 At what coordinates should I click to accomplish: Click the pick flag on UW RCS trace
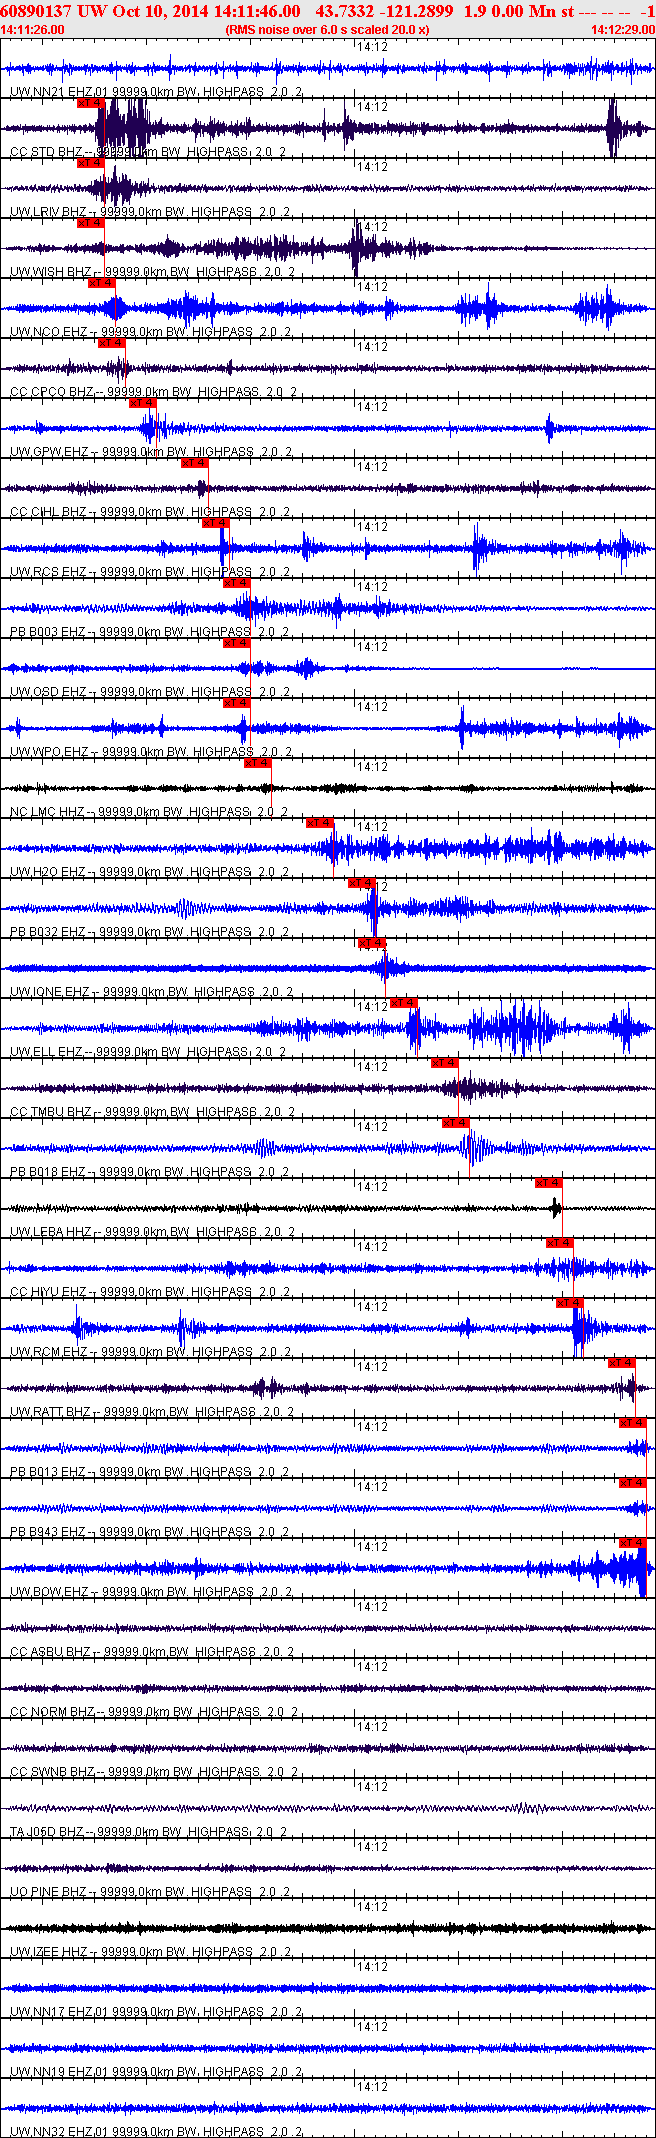(x=216, y=523)
